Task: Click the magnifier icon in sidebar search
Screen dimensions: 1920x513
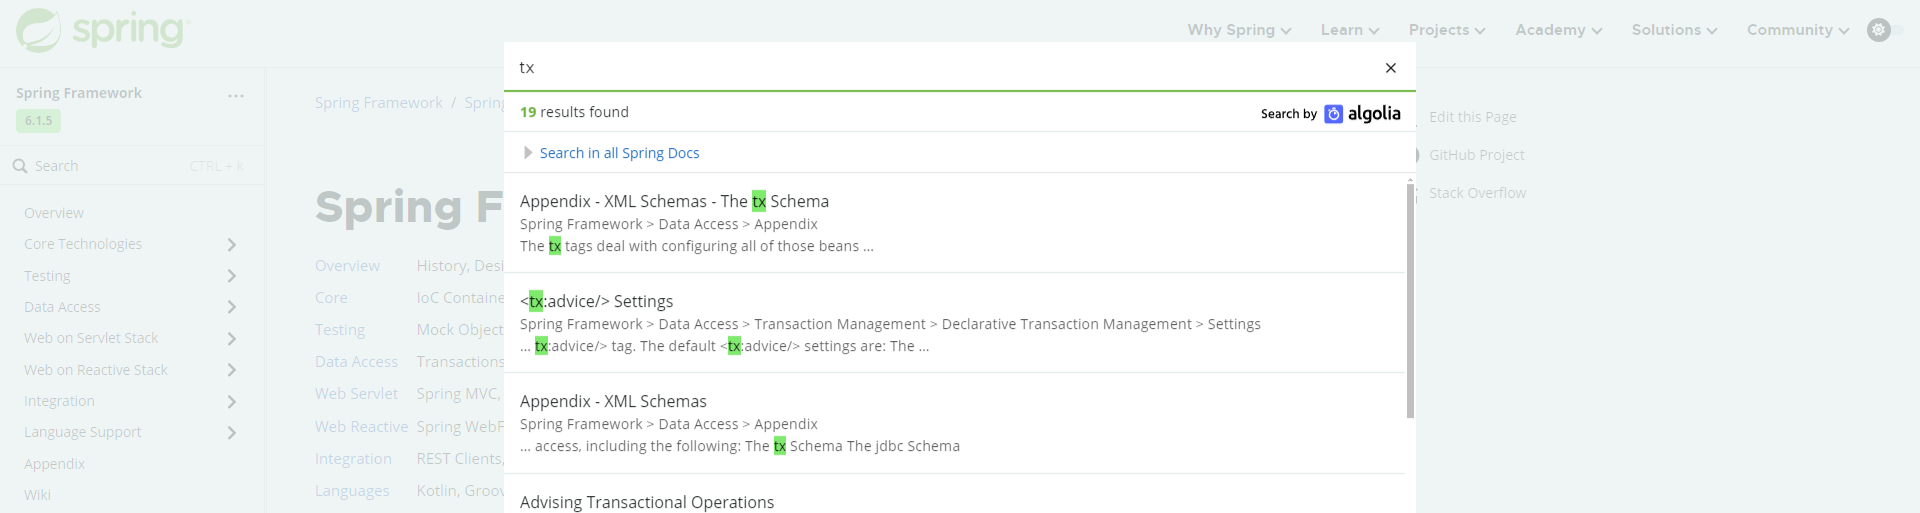Action: click(20, 166)
